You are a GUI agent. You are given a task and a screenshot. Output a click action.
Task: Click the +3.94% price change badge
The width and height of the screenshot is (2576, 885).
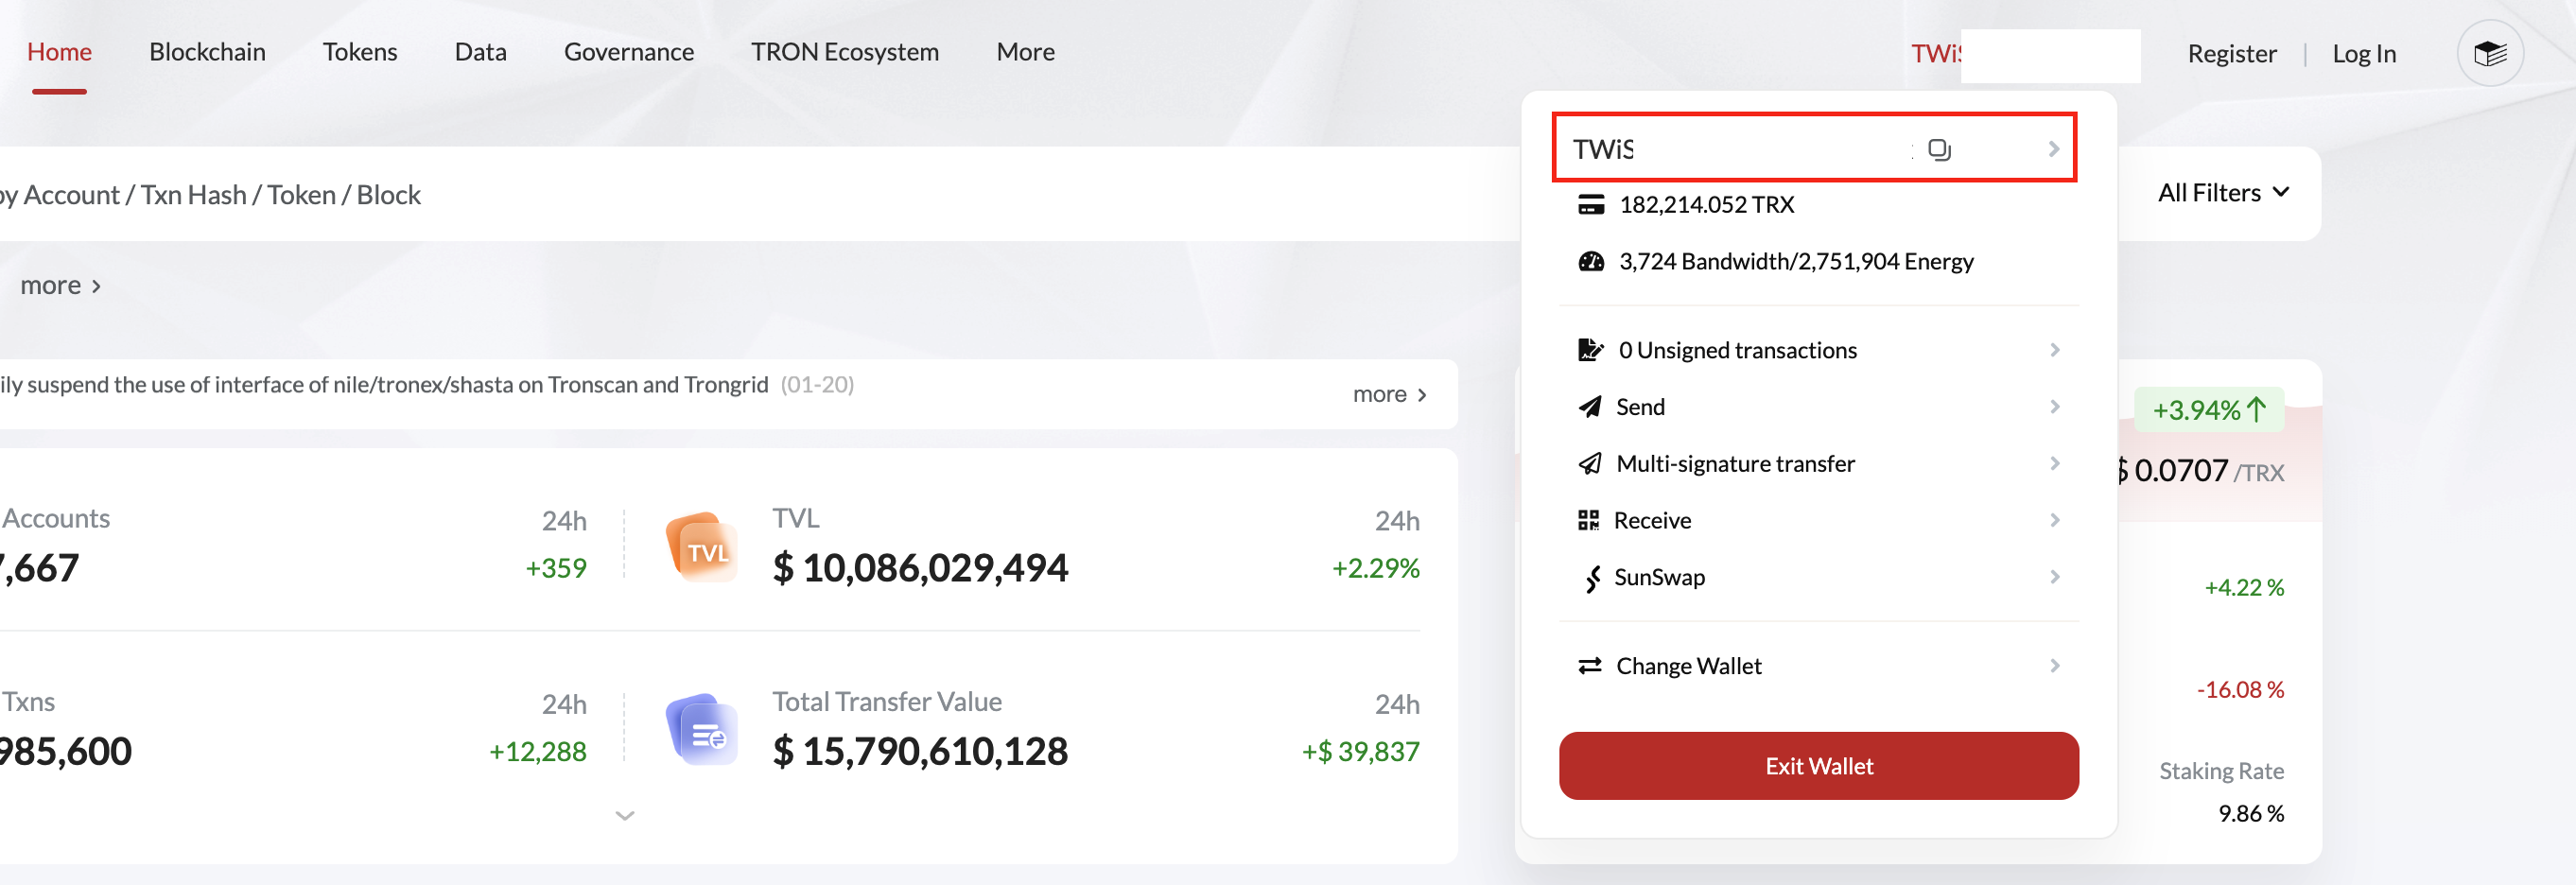point(2209,410)
